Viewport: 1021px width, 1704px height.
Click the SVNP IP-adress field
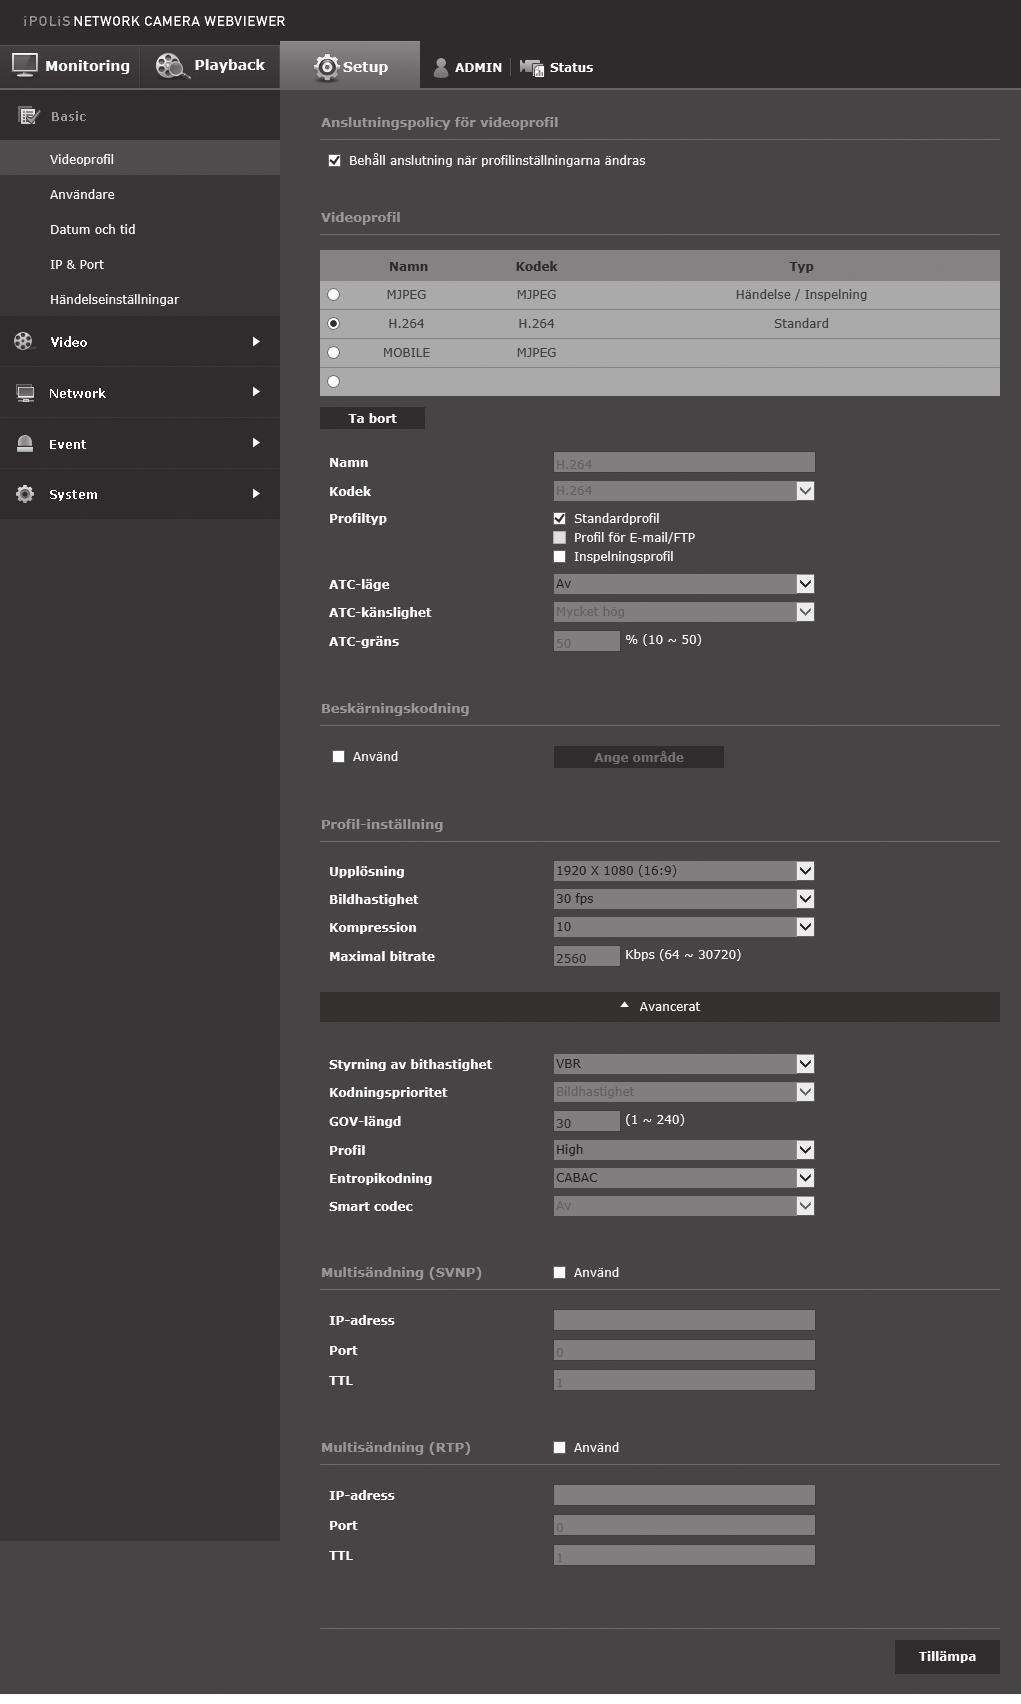684,1320
